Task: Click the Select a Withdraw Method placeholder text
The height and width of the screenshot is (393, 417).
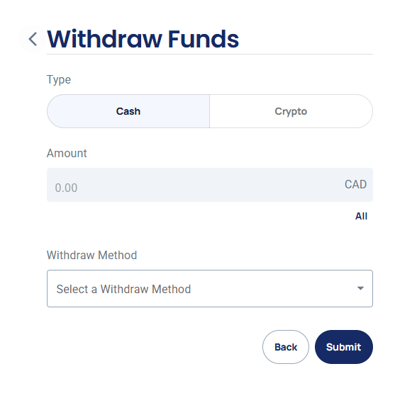Action: [124, 289]
